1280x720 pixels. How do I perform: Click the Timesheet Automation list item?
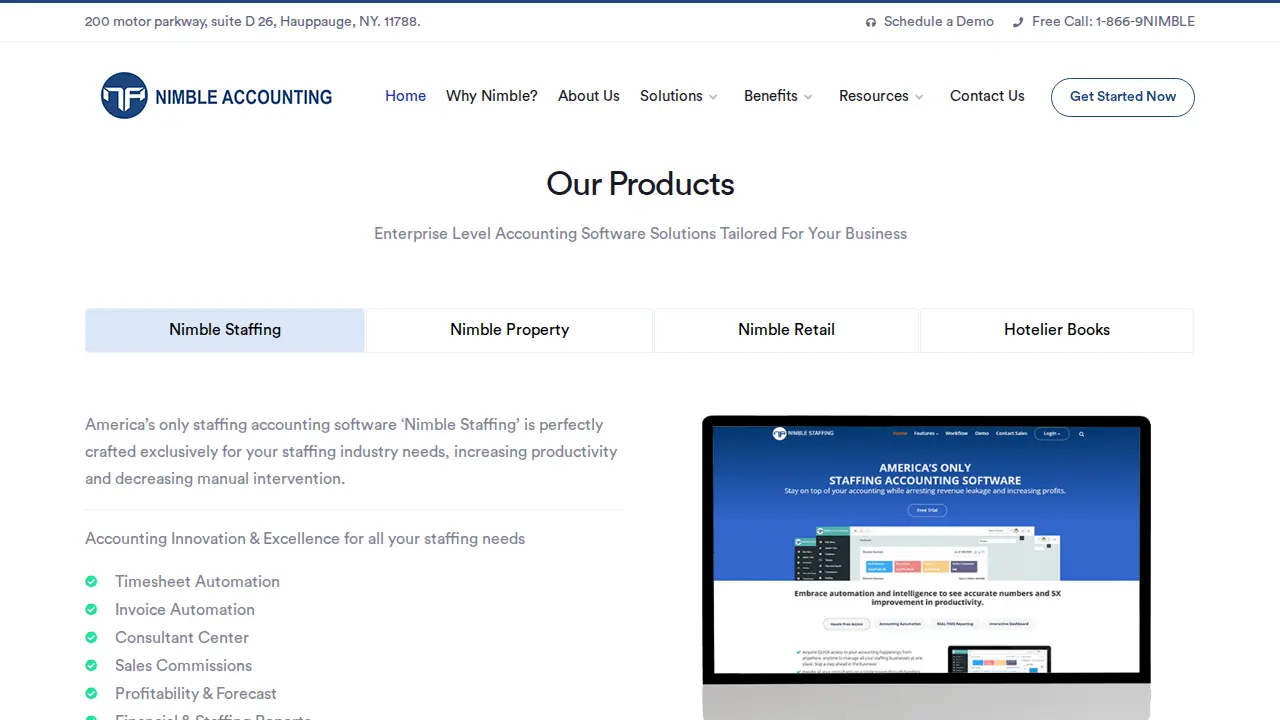197,581
